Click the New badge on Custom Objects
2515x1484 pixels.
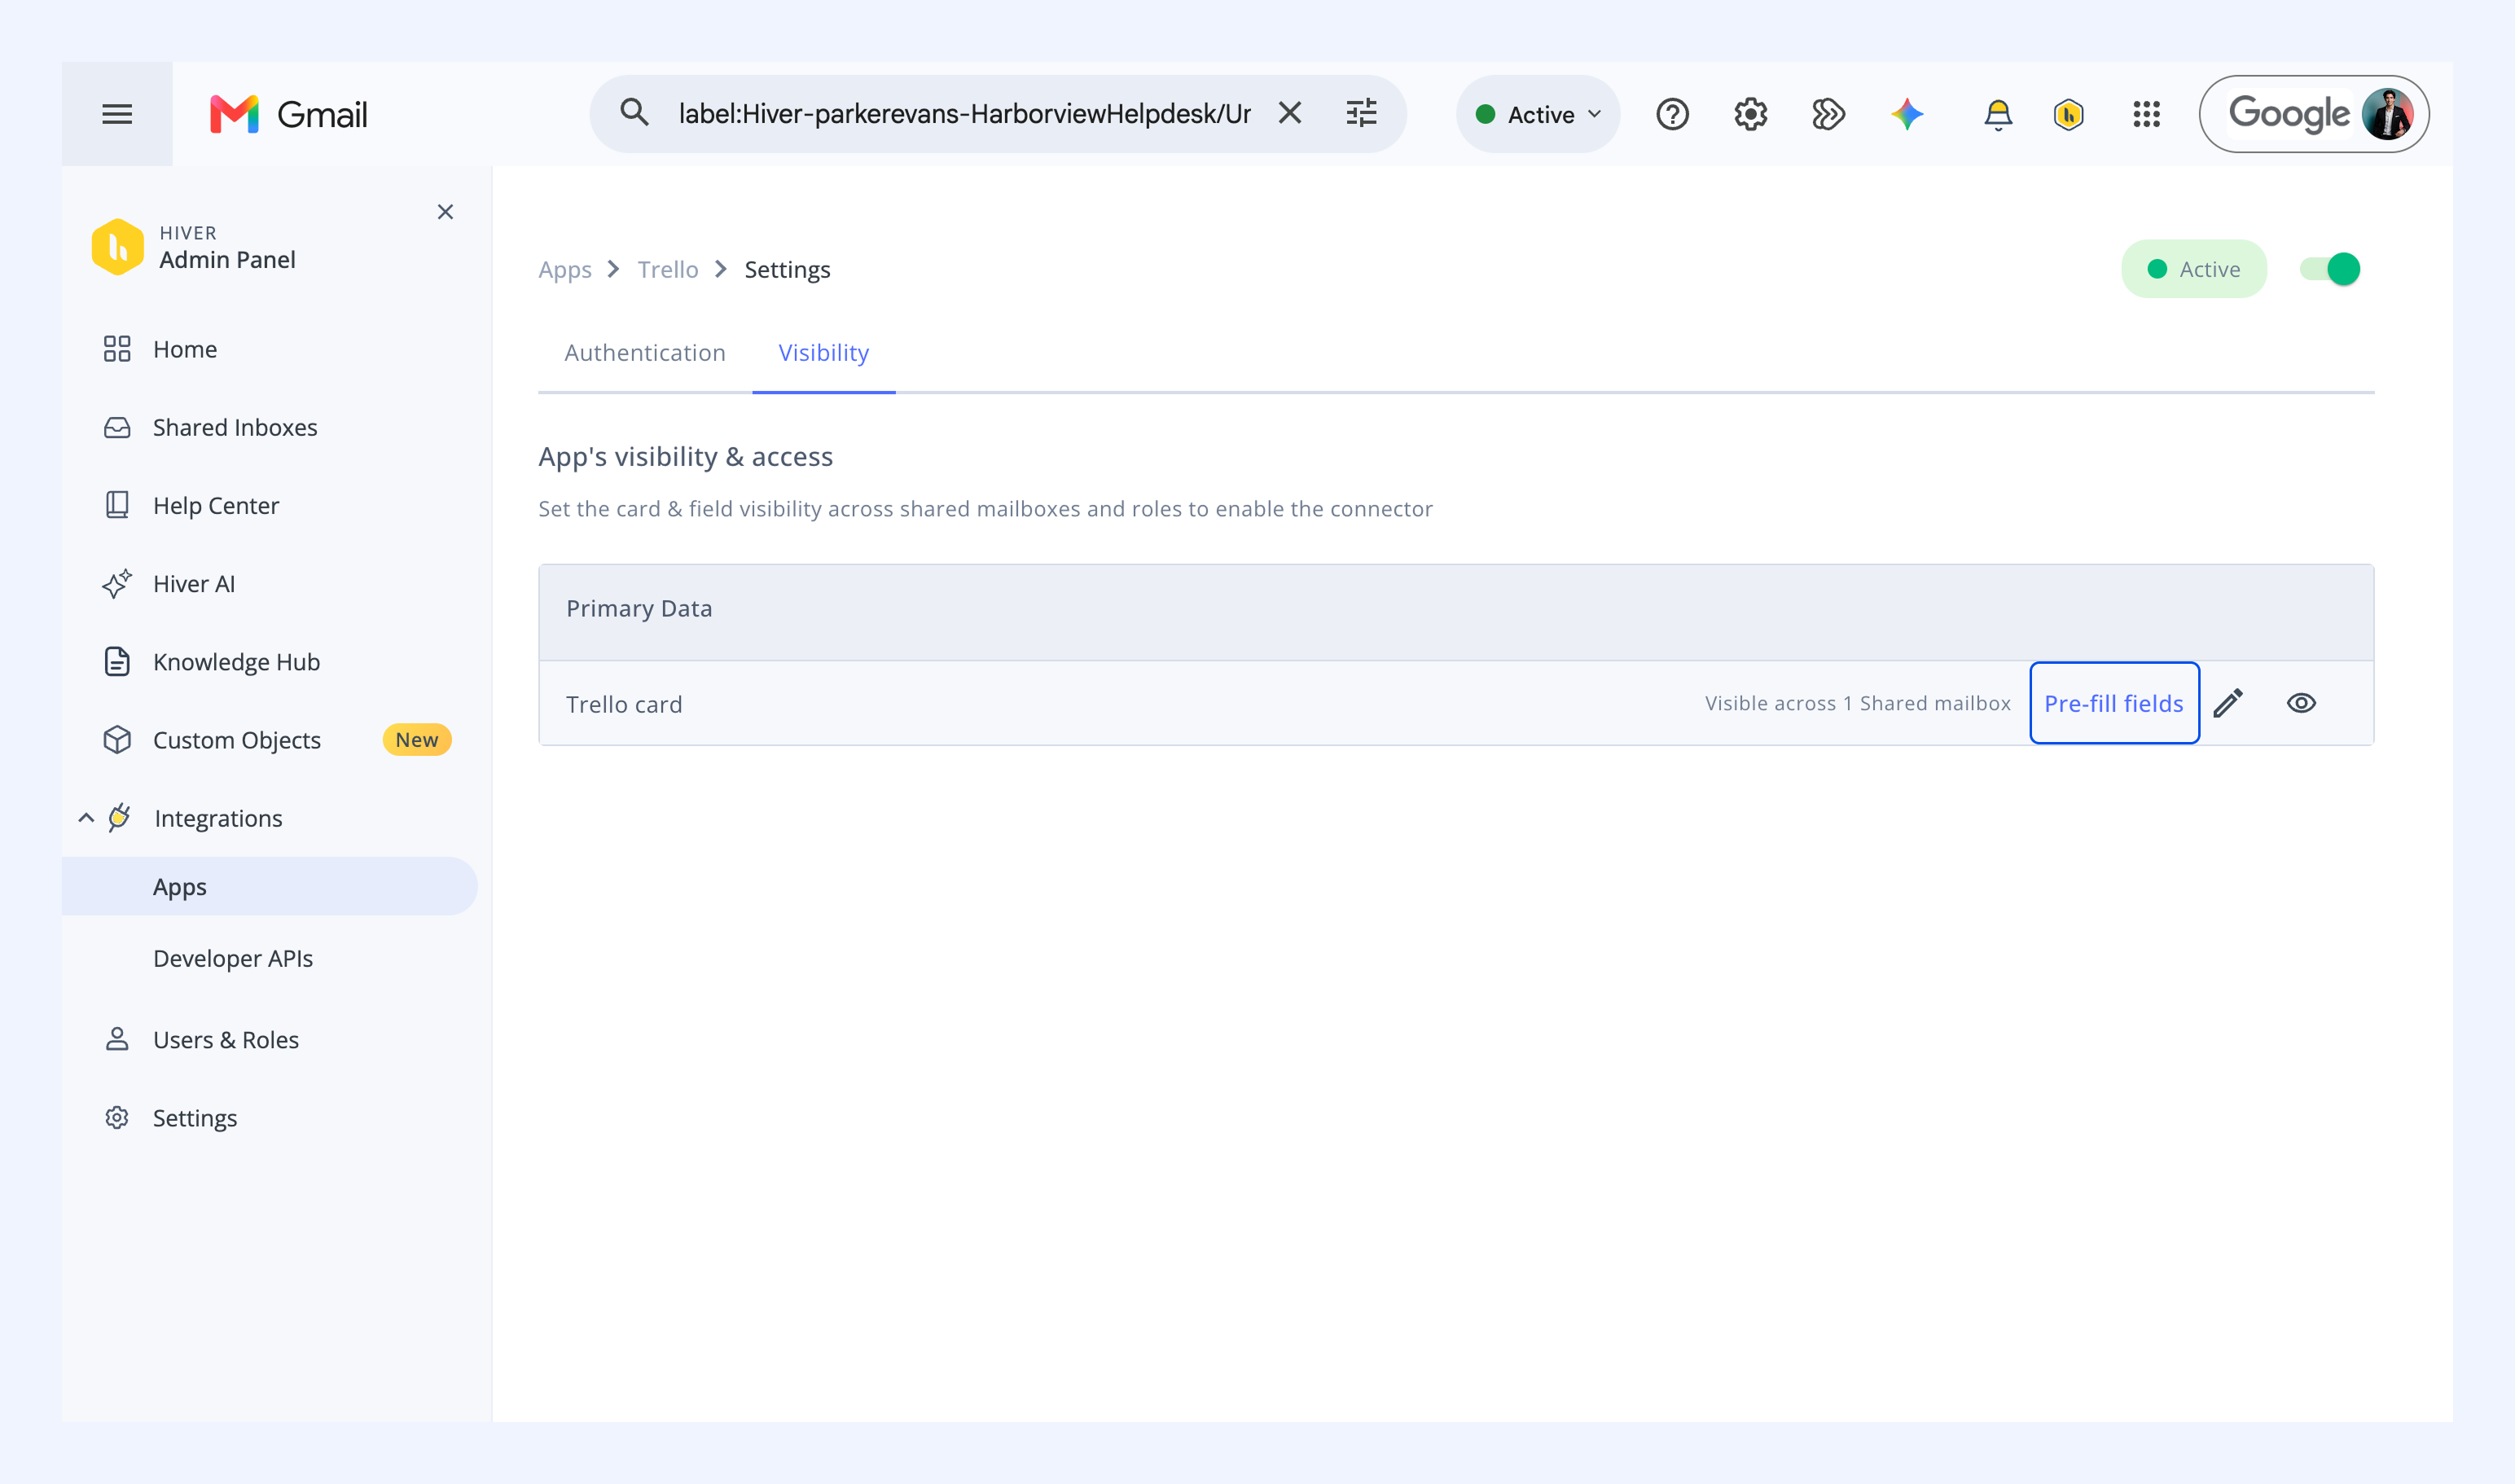pos(417,740)
